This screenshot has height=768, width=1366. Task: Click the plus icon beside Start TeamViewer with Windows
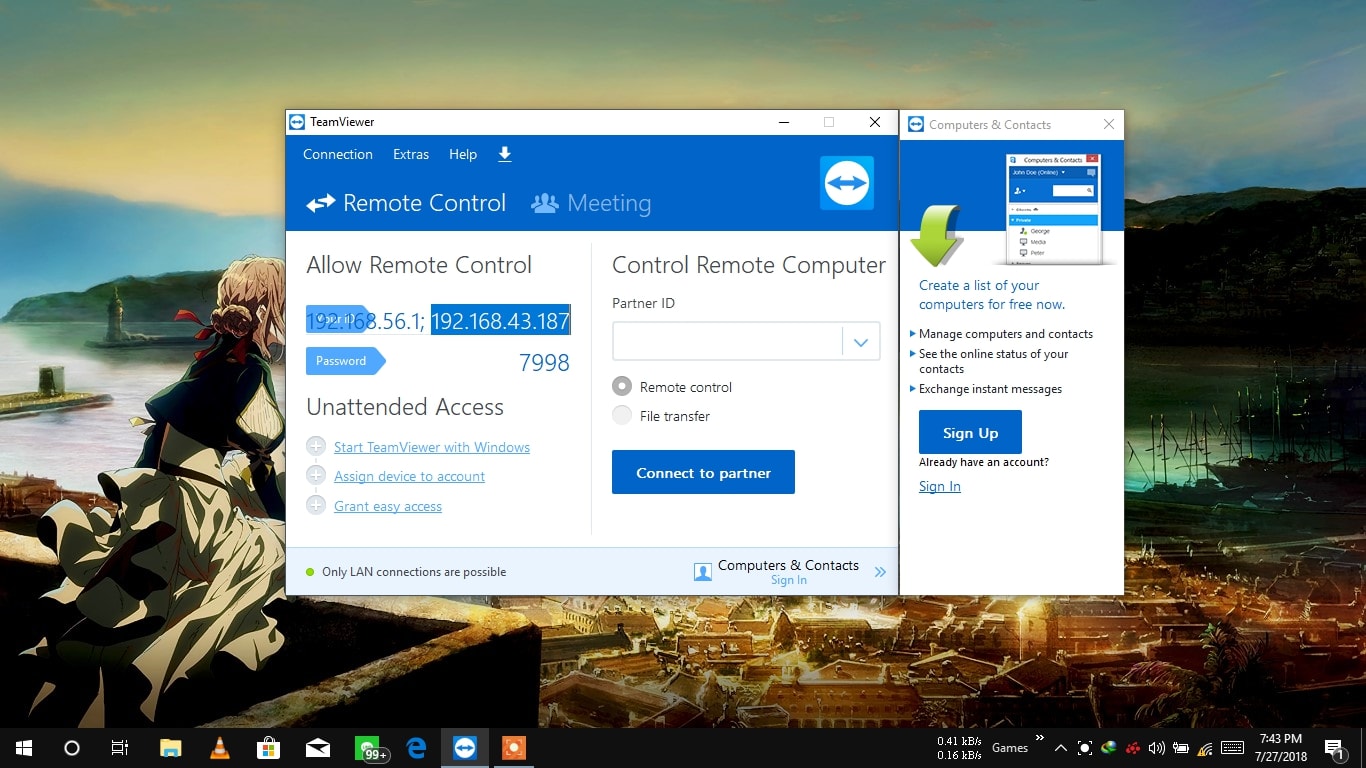(x=316, y=447)
